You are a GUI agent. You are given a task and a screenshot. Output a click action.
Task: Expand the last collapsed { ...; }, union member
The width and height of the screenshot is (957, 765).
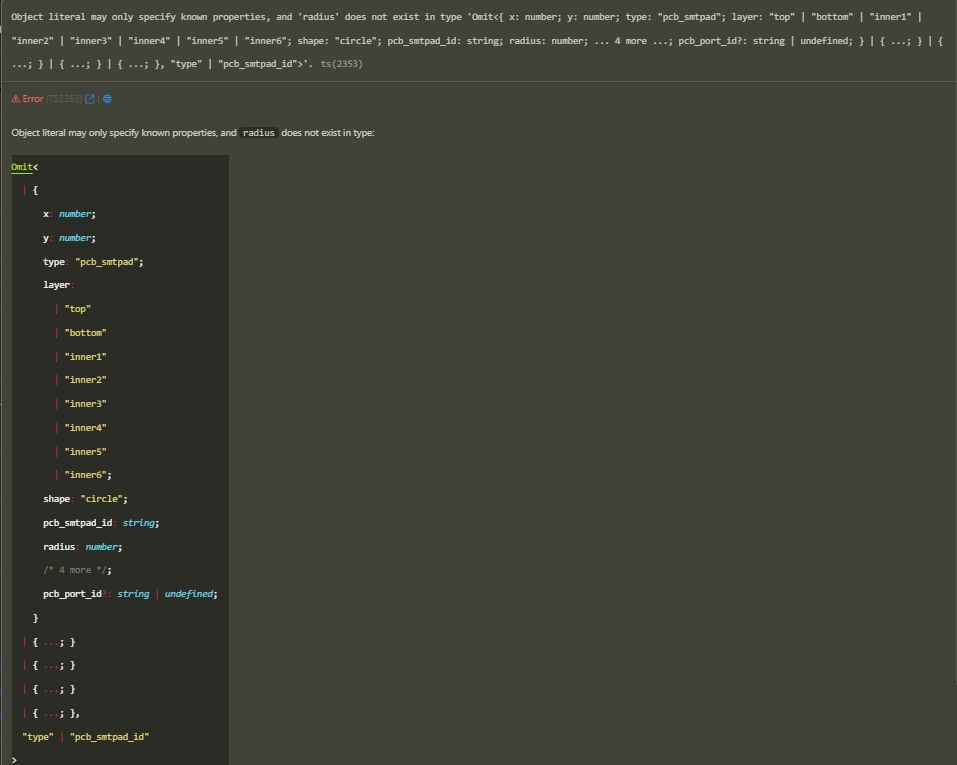click(x=56, y=713)
